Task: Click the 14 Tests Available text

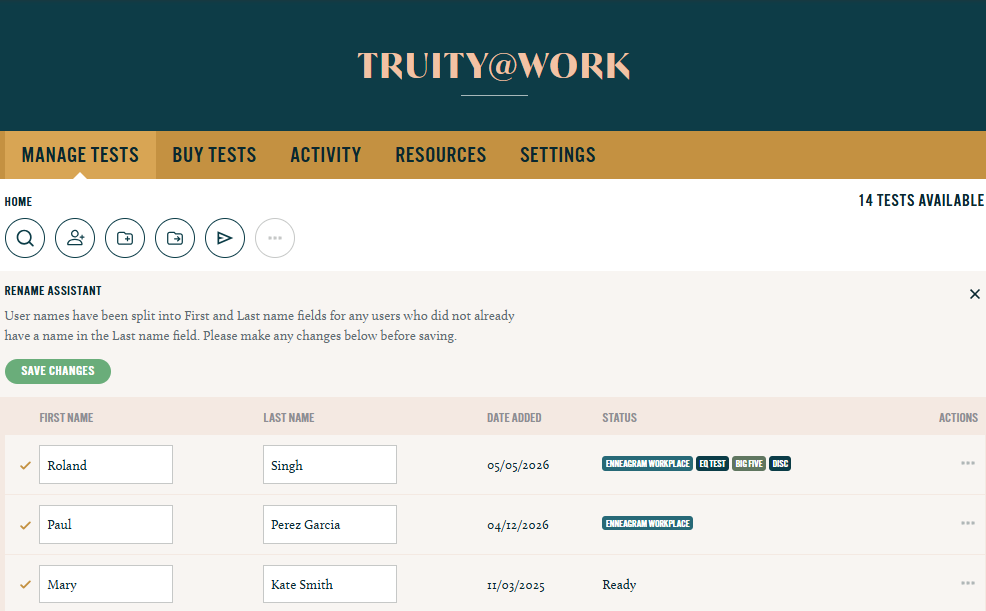Action: coord(921,201)
